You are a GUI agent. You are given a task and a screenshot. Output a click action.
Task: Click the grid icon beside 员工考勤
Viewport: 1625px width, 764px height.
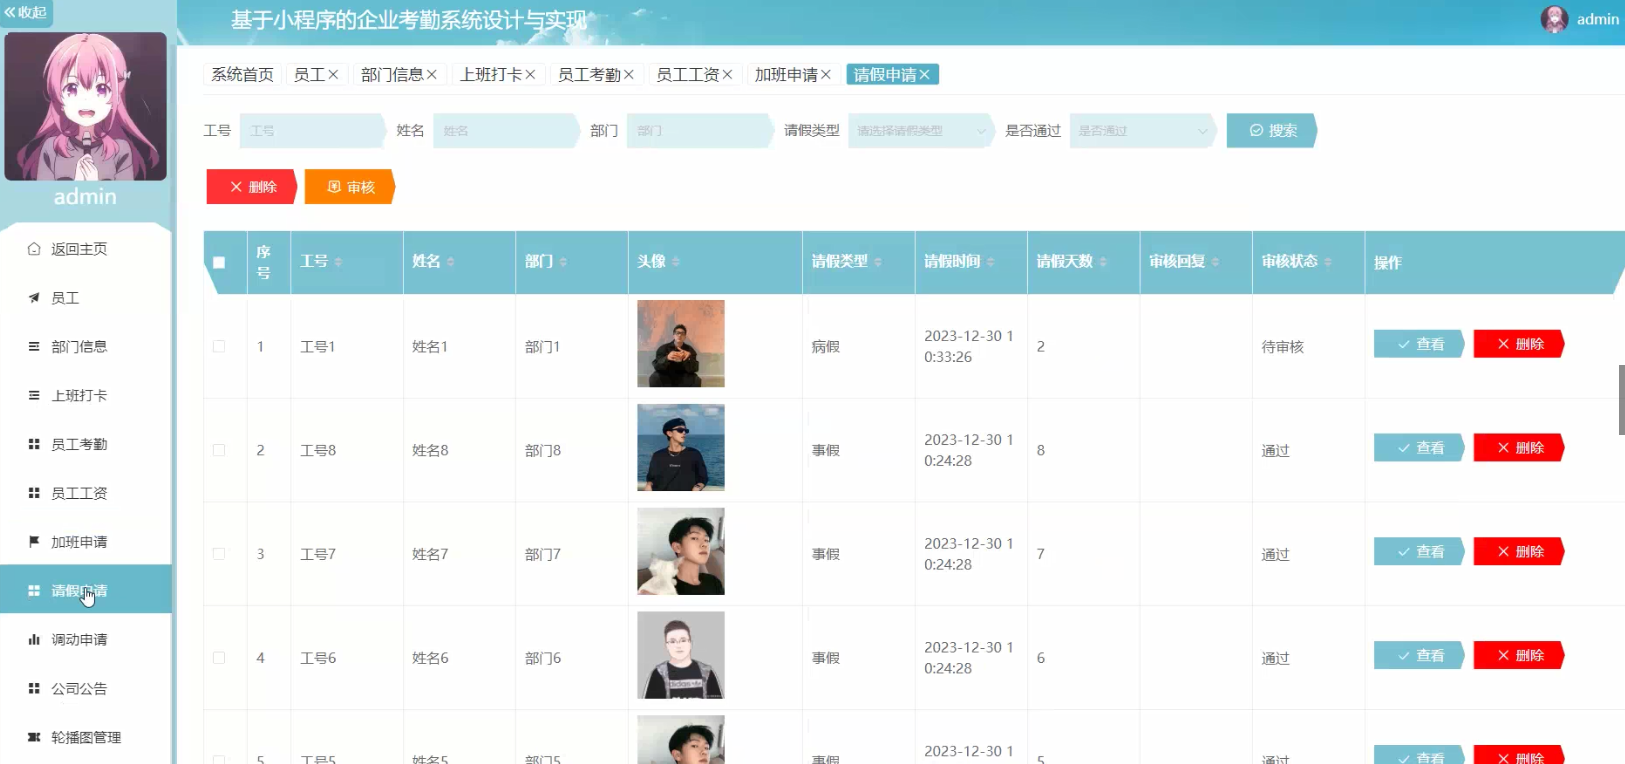point(34,444)
